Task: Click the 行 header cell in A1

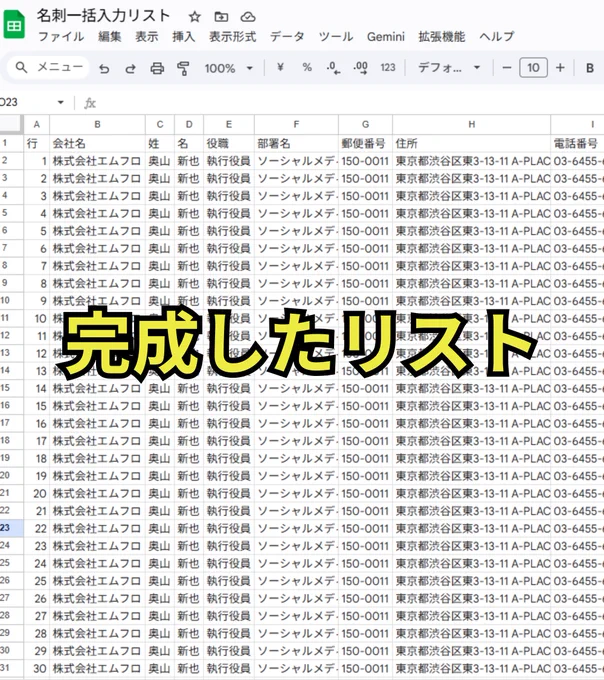Action: tap(36, 144)
